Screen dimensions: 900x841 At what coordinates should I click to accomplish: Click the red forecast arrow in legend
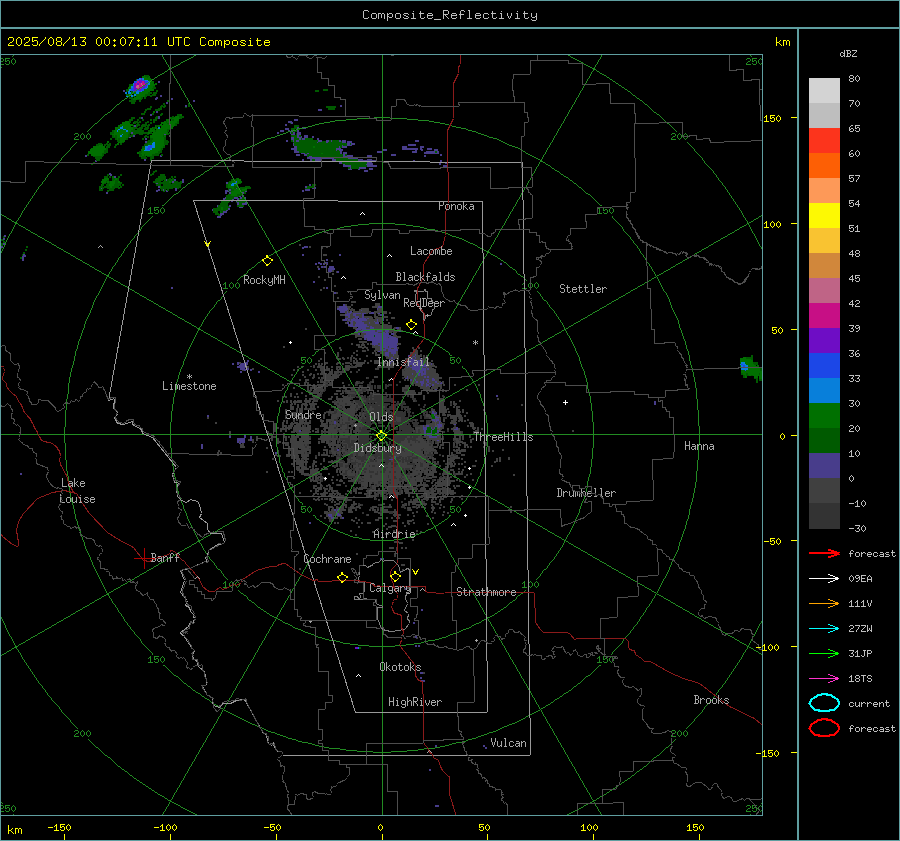824,553
